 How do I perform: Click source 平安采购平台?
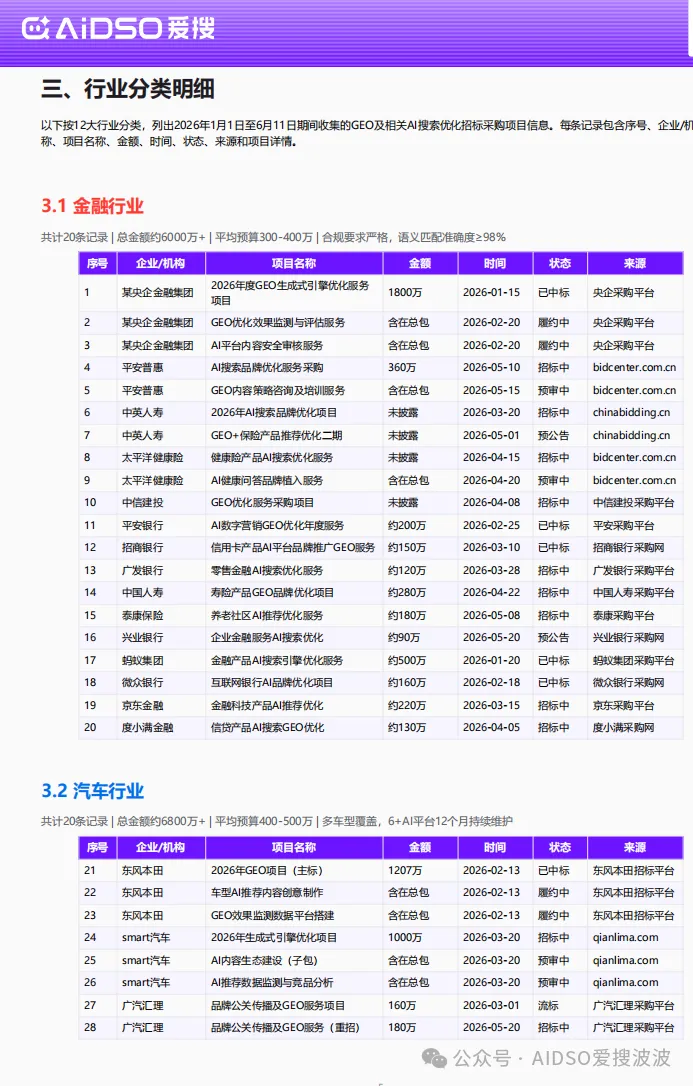624,525
